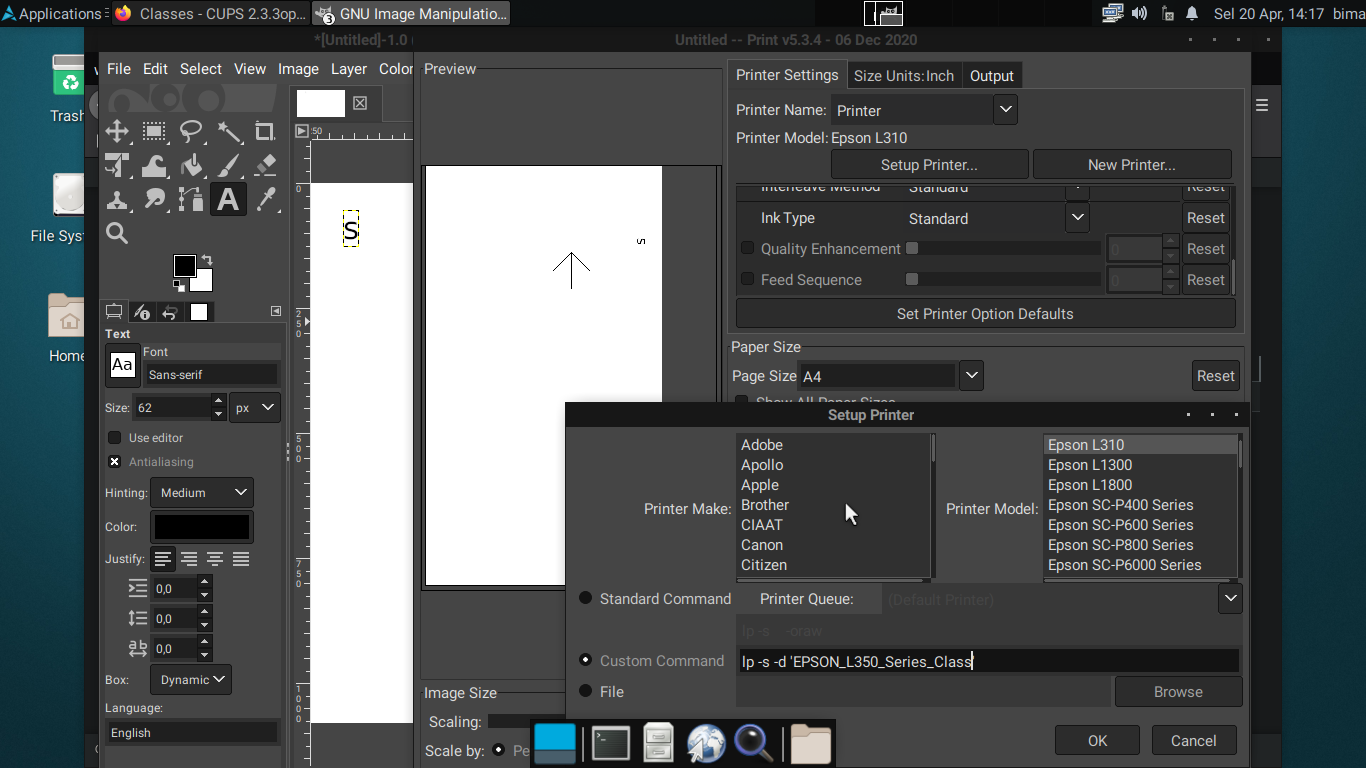Reset colors to default black and white

point(179,286)
